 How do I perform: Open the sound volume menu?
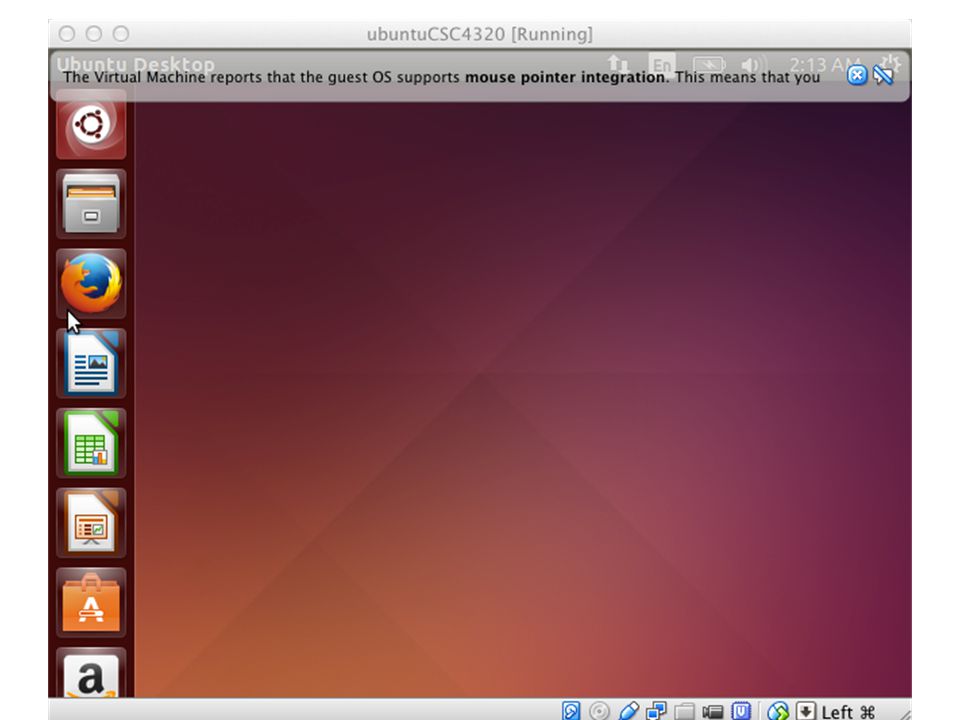pyautogui.click(x=752, y=64)
